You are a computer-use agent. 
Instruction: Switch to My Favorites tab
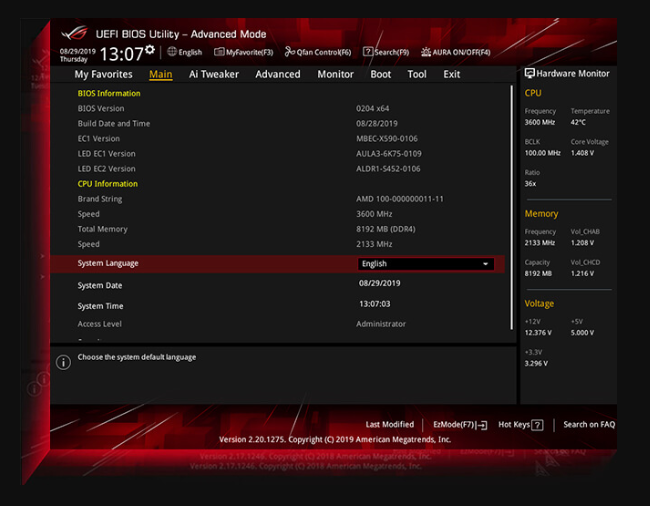[x=104, y=74]
